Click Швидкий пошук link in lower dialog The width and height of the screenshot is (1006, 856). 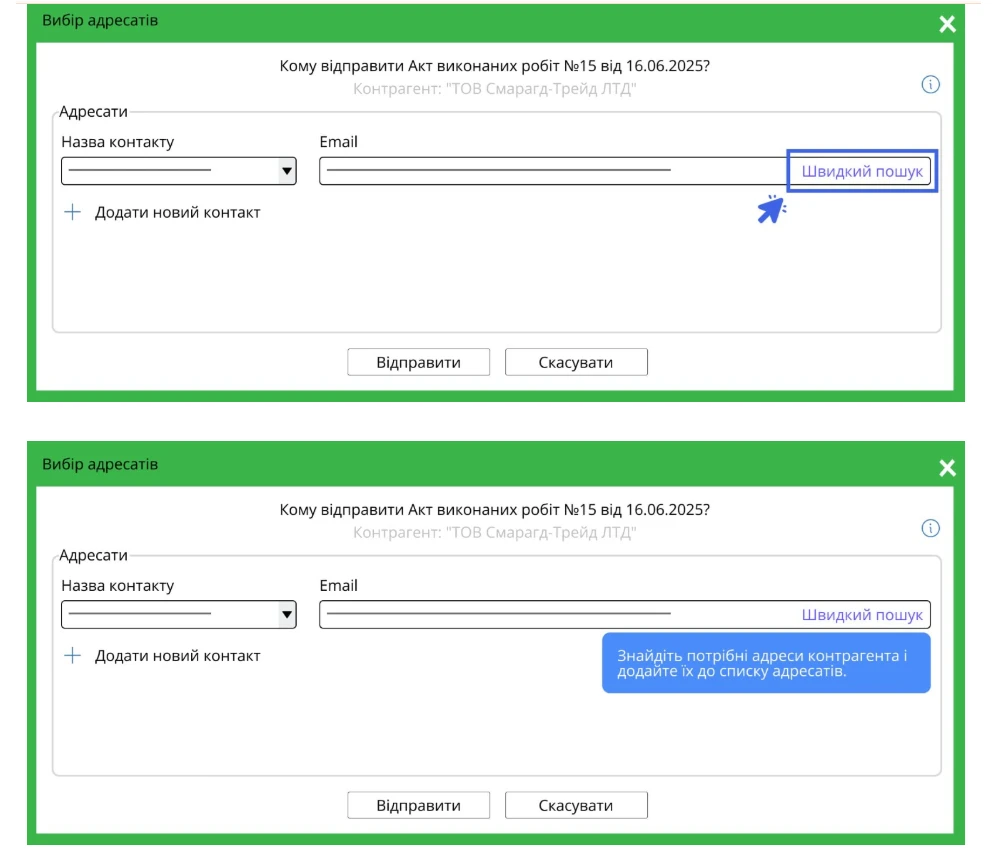(x=862, y=615)
